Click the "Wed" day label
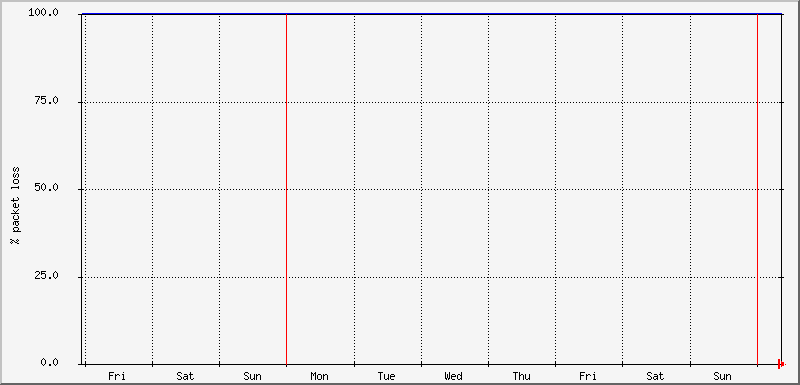This screenshot has height=385, width=800. click(x=454, y=377)
